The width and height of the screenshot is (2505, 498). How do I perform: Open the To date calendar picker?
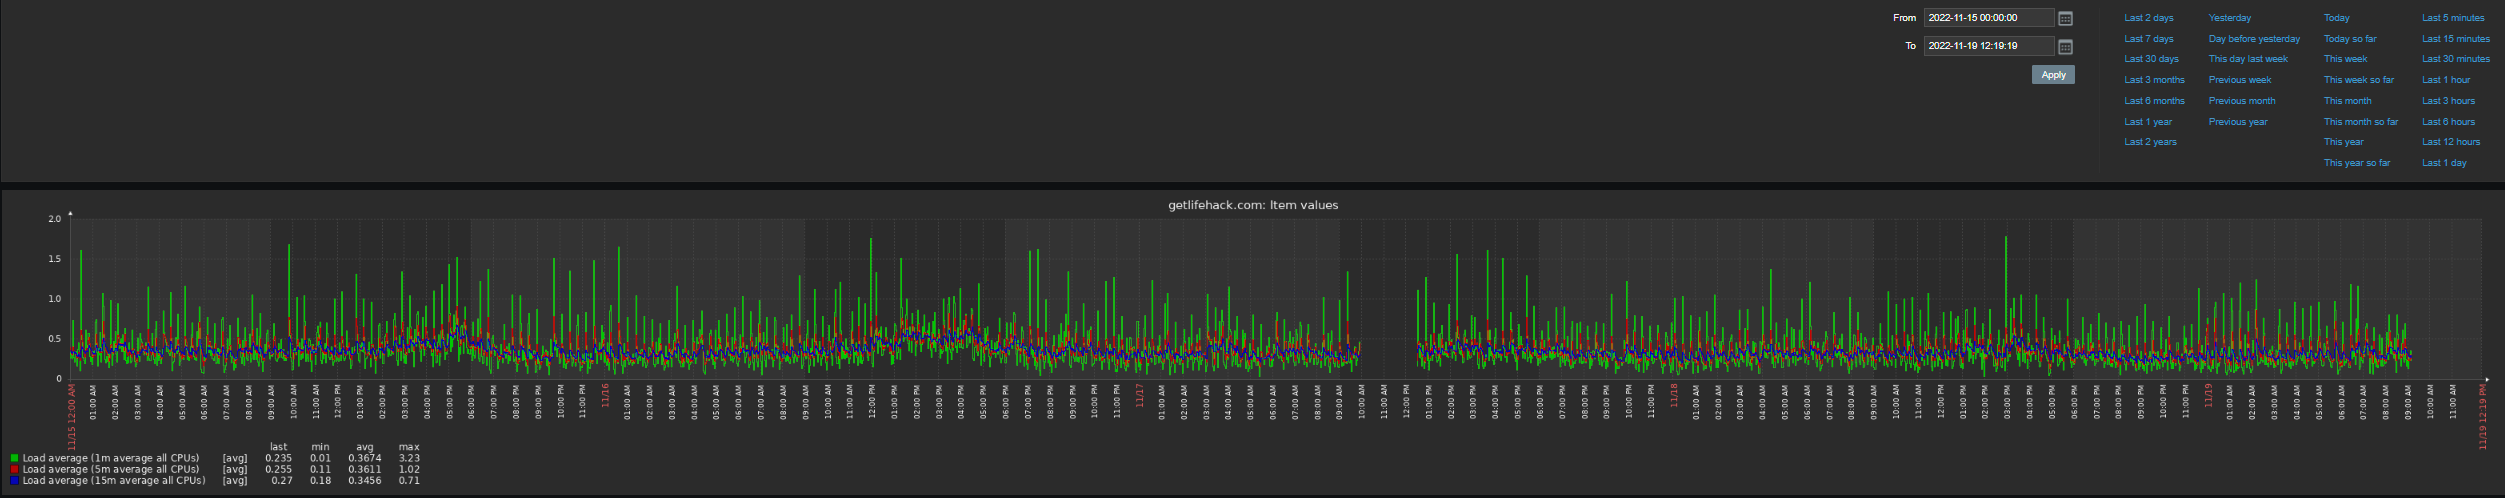(2065, 46)
